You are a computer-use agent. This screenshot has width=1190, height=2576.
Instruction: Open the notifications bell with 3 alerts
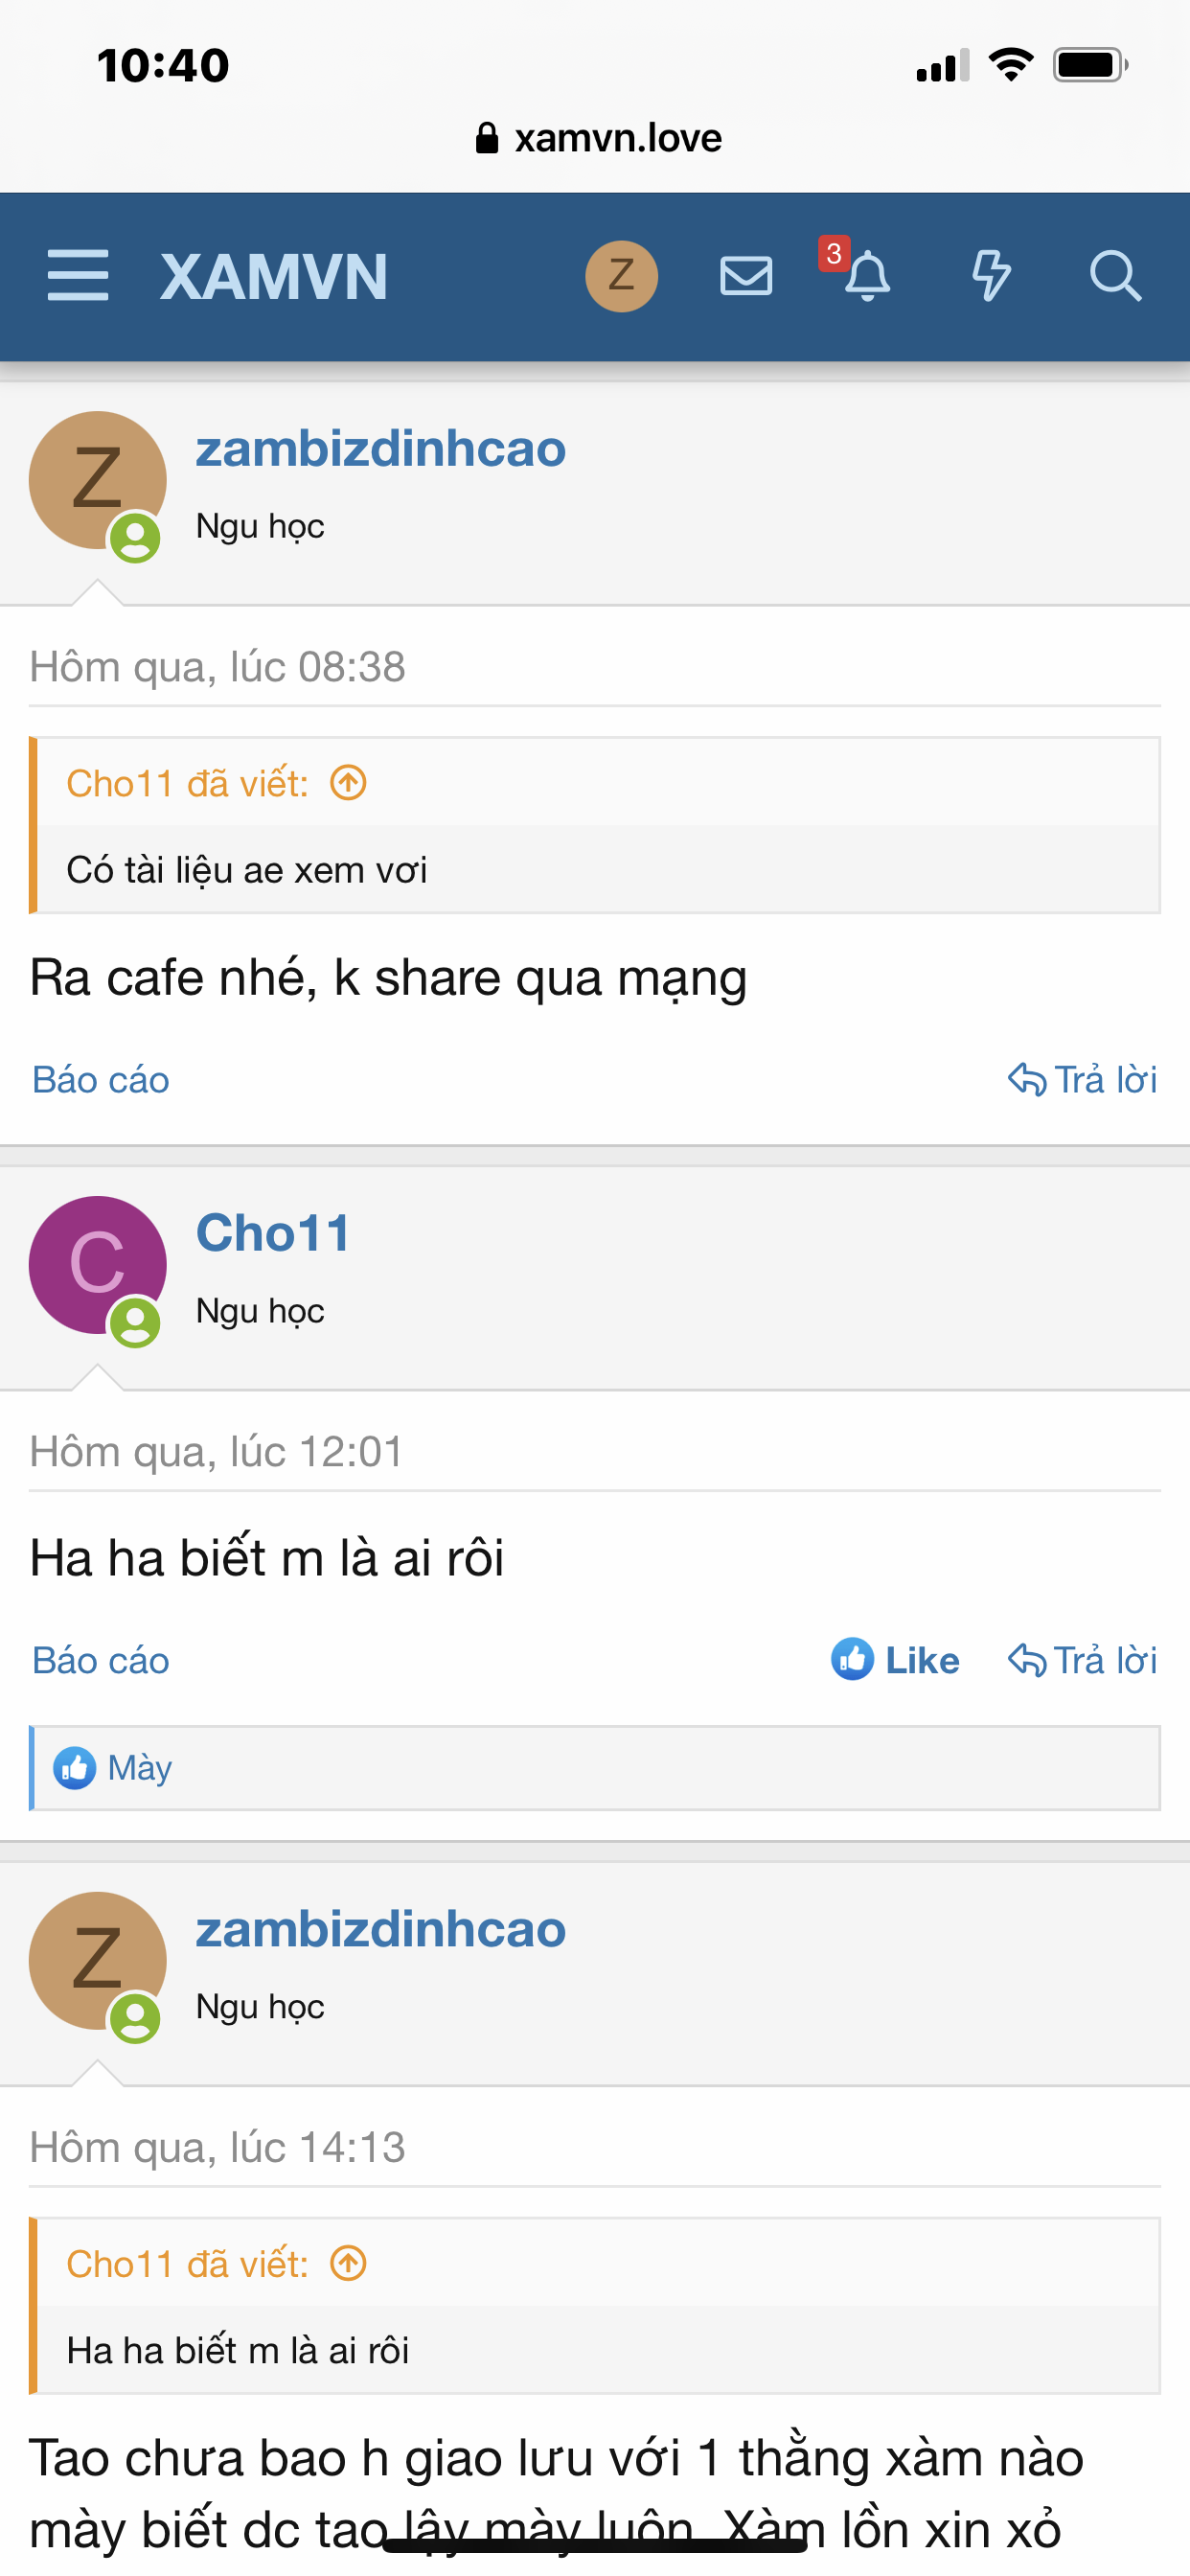click(x=866, y=276)
